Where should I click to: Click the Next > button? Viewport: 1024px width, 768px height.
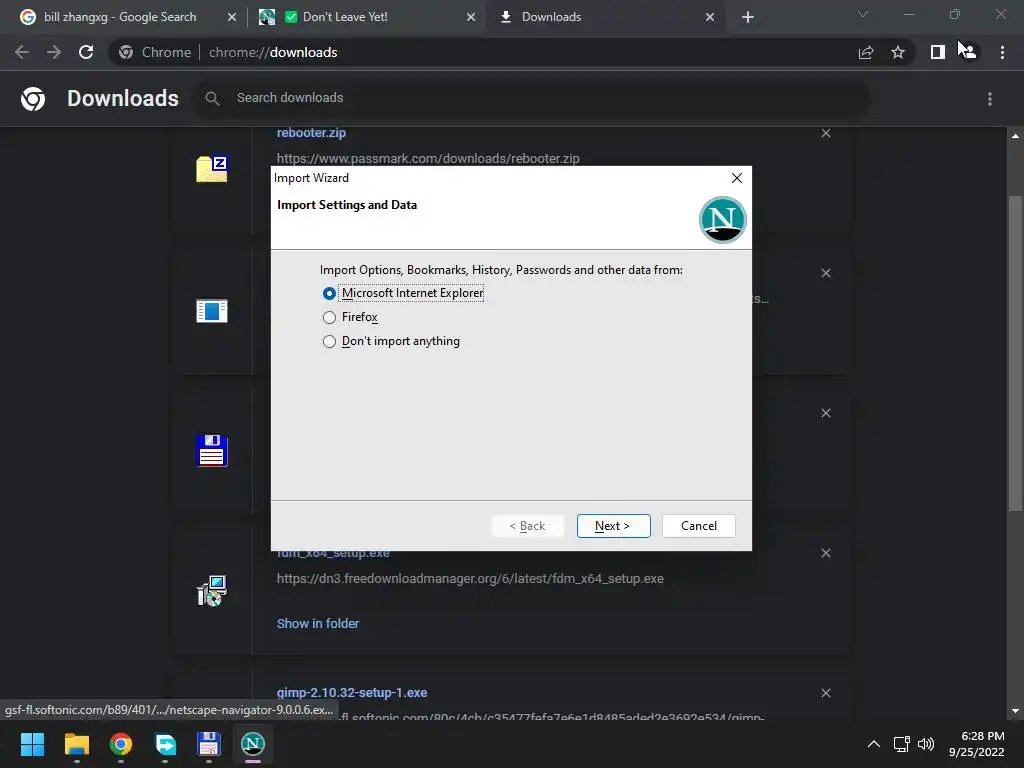pos(613,526)
